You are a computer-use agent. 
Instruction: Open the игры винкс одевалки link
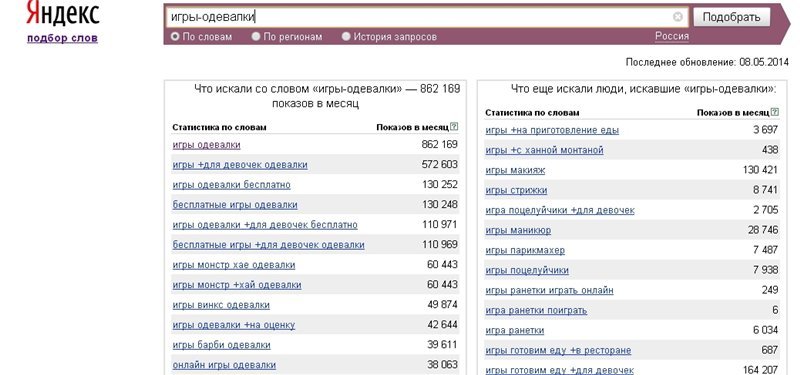(221, 305)
